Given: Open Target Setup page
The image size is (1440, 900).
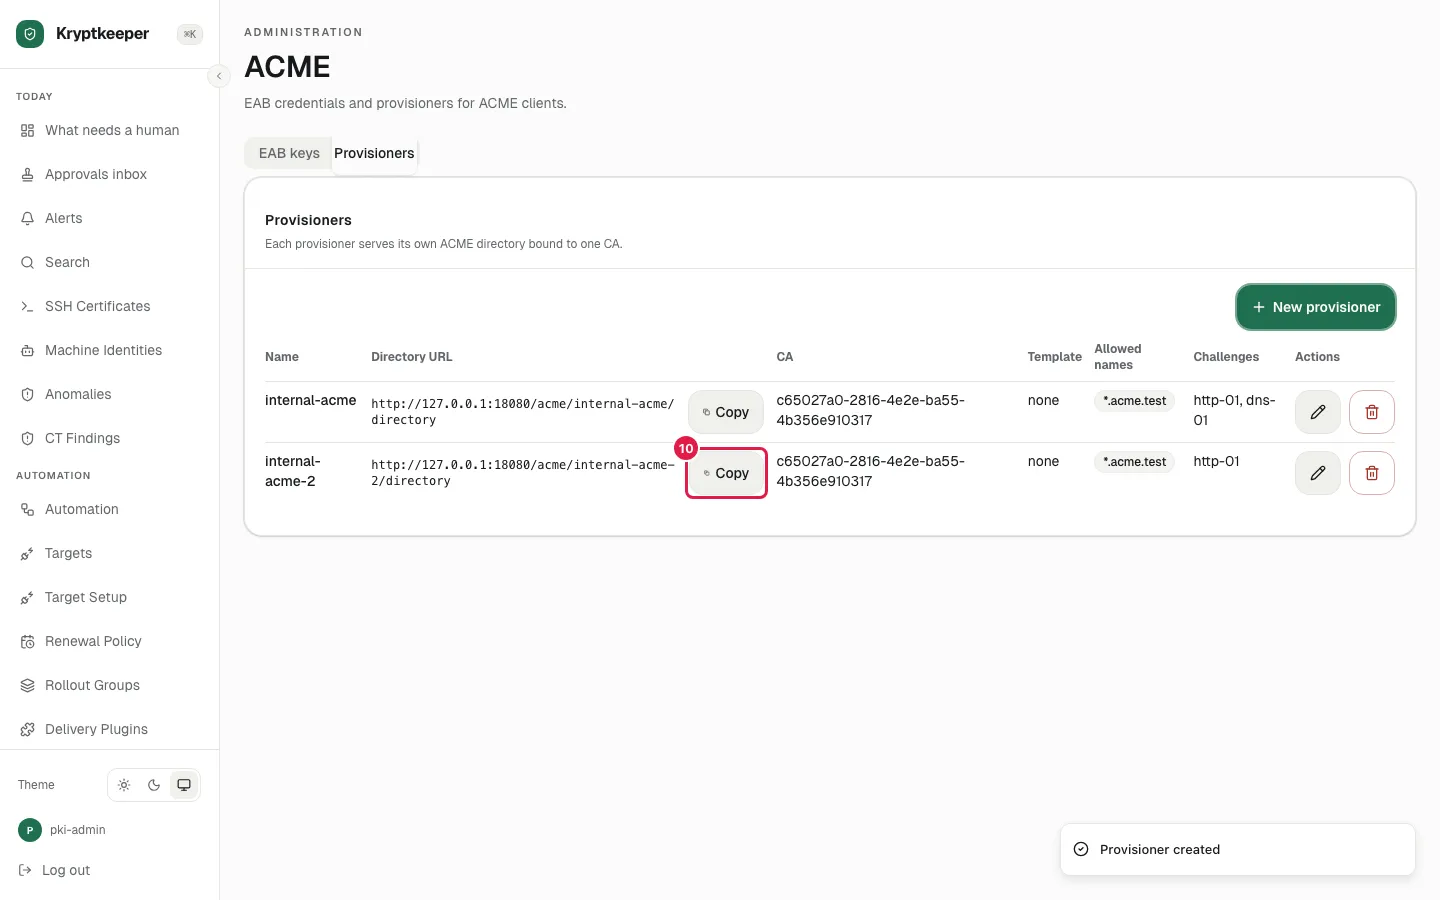Looking at the screenshot, I should pyautogui.click(x=110, y=597).
